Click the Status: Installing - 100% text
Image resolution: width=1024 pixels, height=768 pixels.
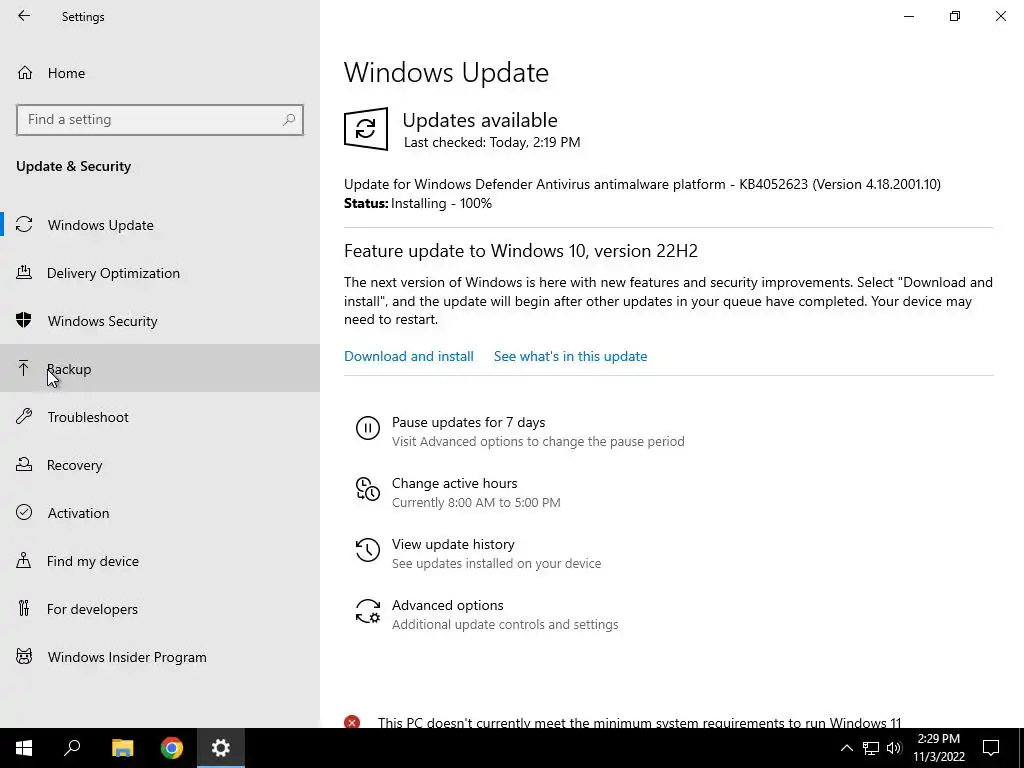coord(418,203)
